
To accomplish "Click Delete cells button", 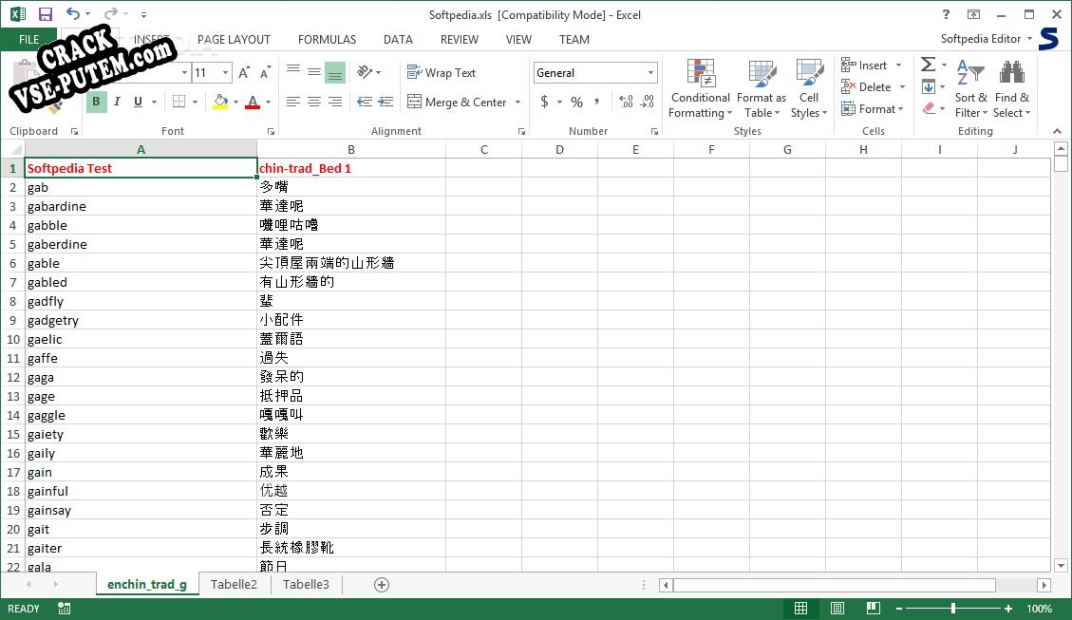I will tap(866, 87).
